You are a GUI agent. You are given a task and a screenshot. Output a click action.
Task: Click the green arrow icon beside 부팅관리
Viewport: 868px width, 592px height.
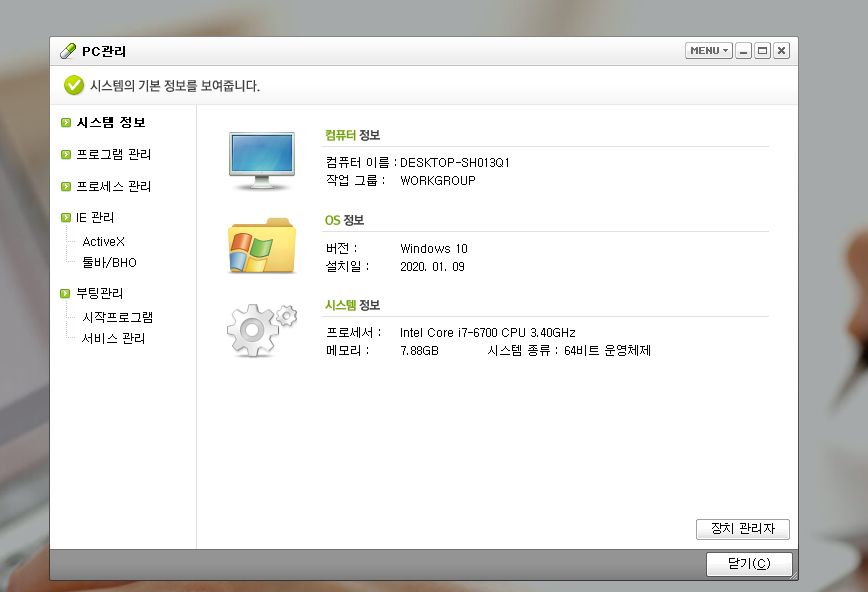tap(65, 293)
